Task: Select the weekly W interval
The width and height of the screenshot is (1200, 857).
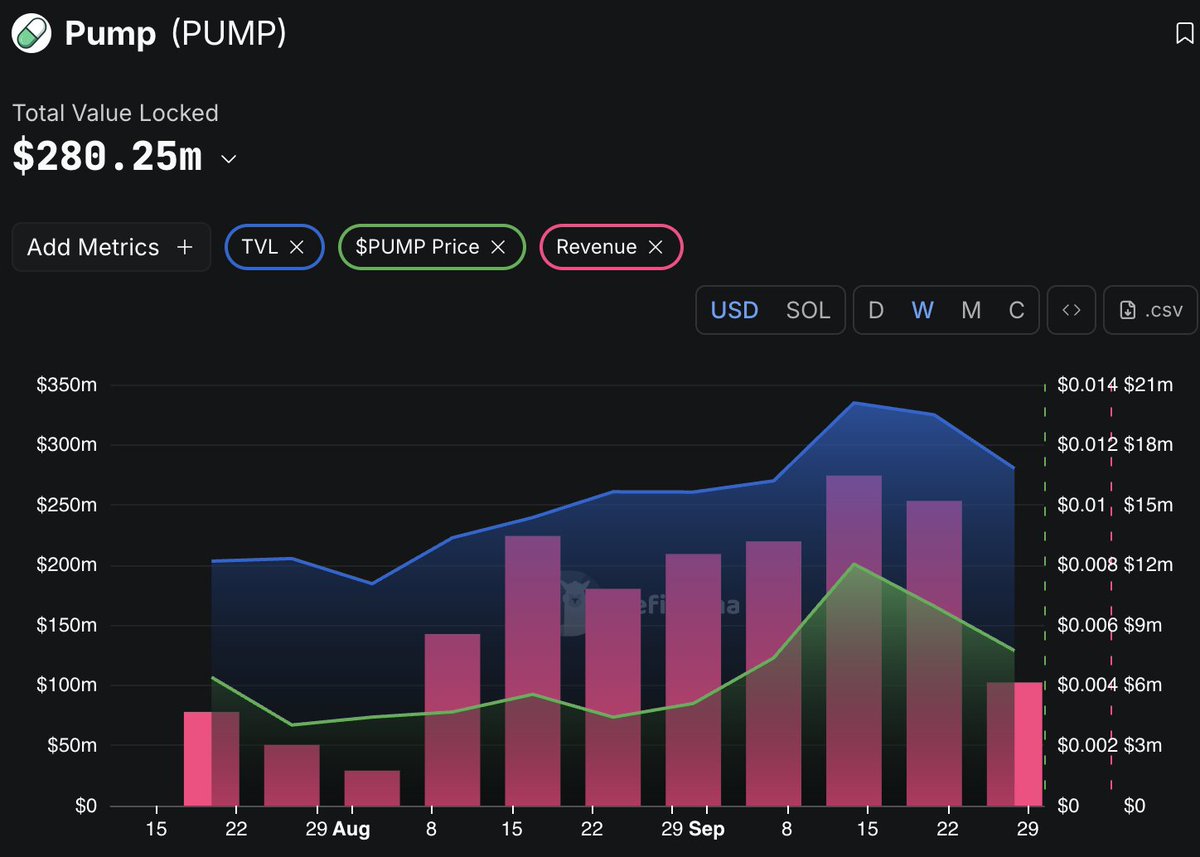Action: coord(923,310)
